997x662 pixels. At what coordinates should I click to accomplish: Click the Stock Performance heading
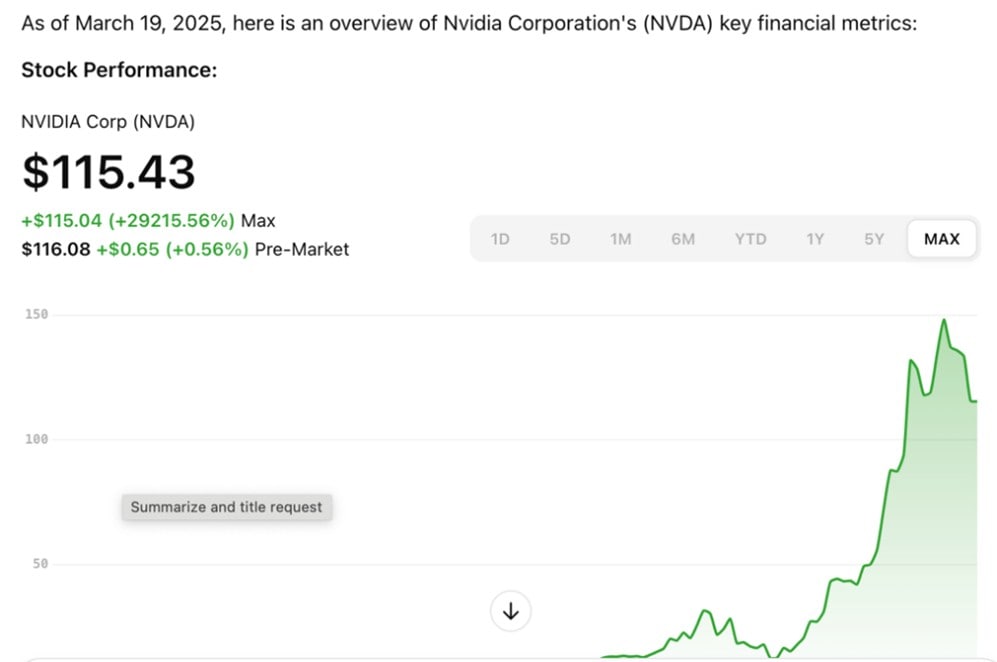[x=119, y=70]
